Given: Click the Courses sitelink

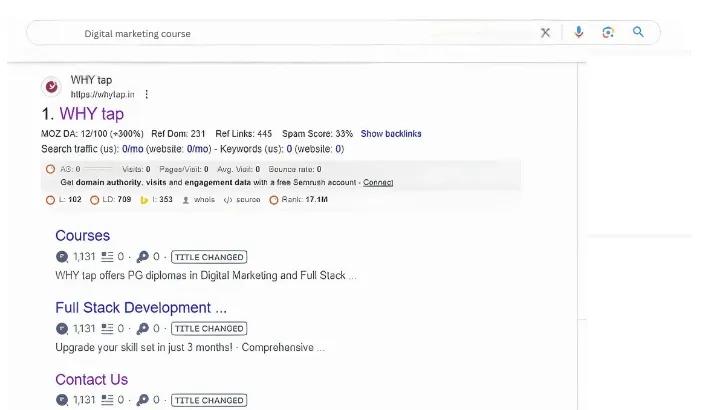Looking at the screenshot, I should pyautogui.click(x=83, y=235).
